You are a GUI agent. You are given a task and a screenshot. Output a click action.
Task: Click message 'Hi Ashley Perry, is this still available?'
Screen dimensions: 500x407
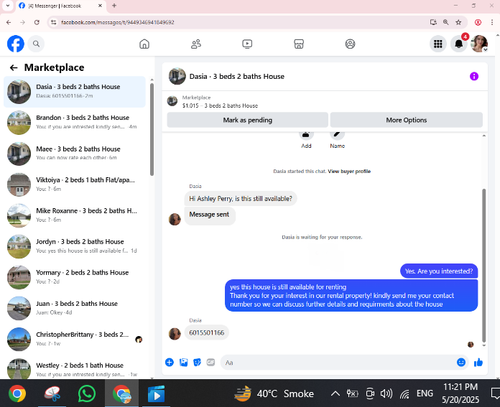pos(240,199)
